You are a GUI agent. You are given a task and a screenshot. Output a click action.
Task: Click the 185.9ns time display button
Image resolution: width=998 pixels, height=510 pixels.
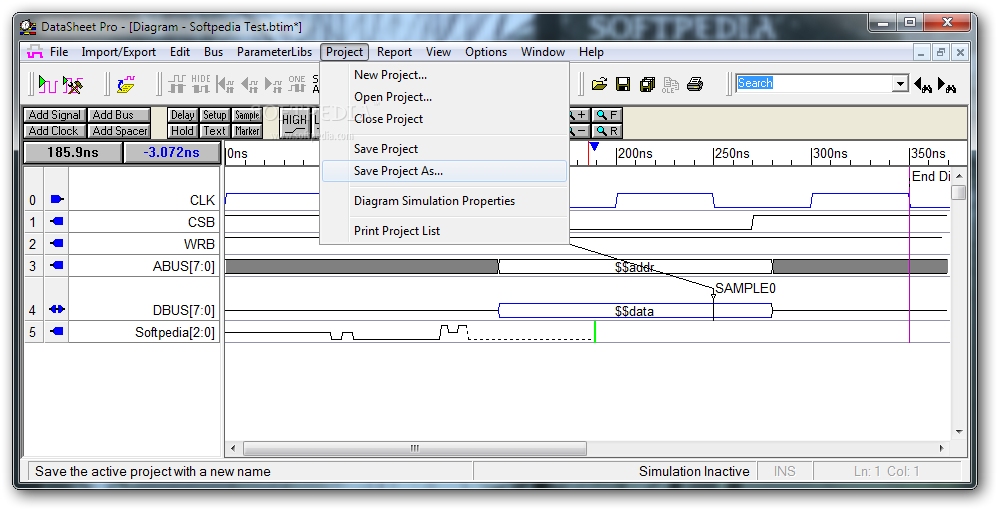tap(72, 153)
